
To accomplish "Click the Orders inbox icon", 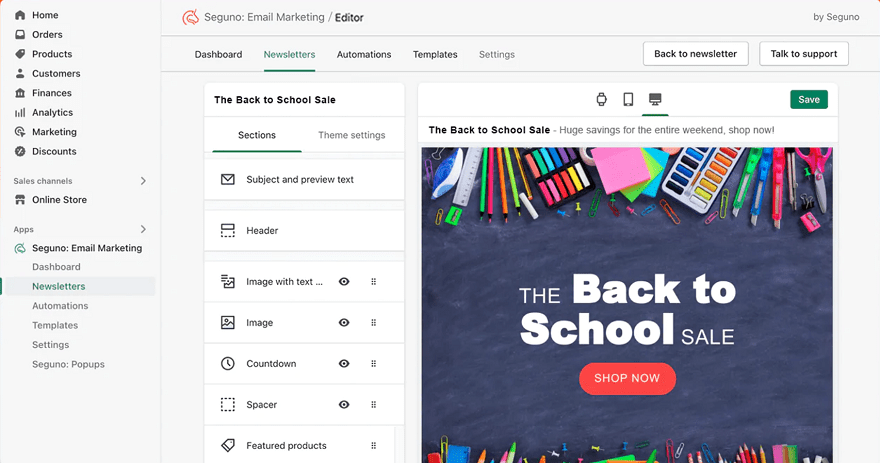I will [x=20, y=34].
